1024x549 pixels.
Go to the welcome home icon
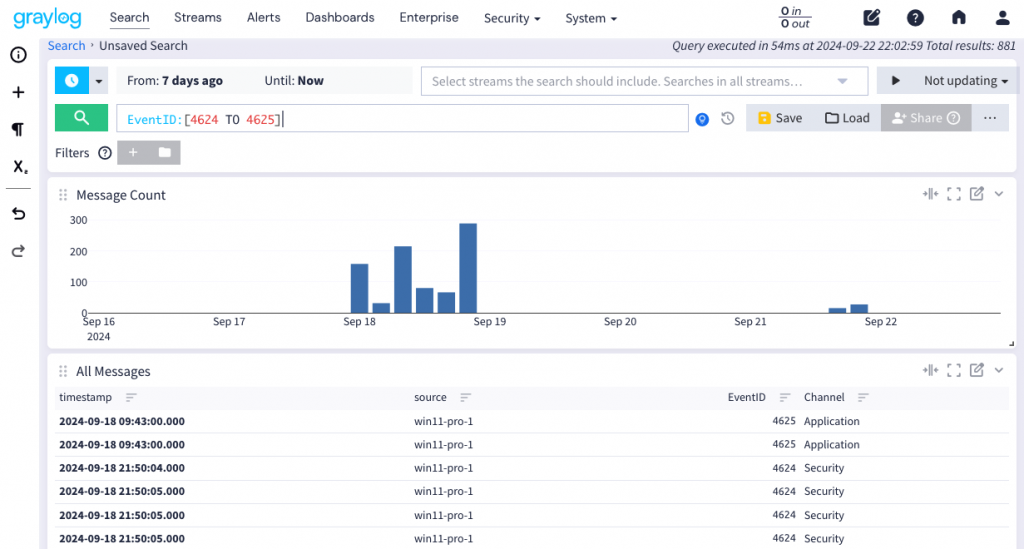point(958,18)
